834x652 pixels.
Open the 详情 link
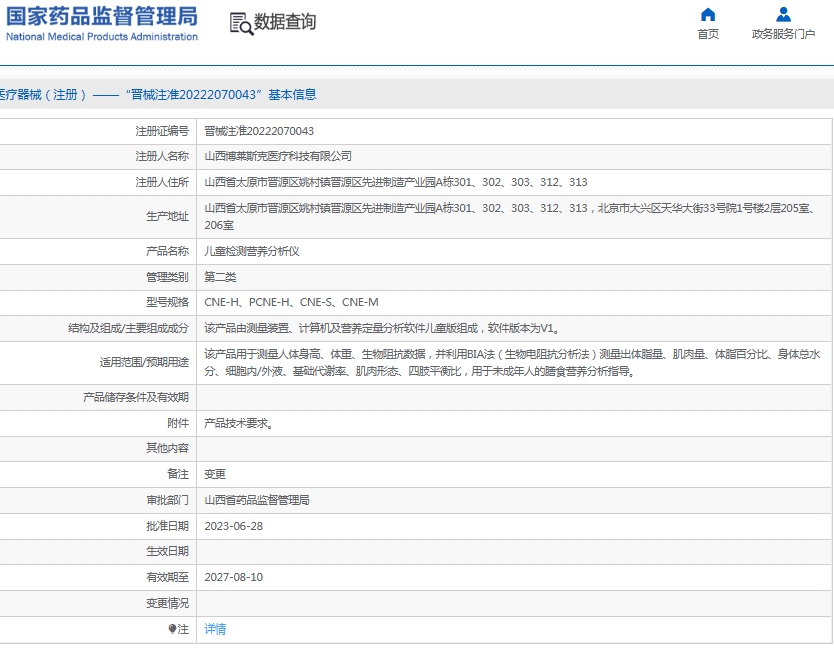[x=215, y=629]
